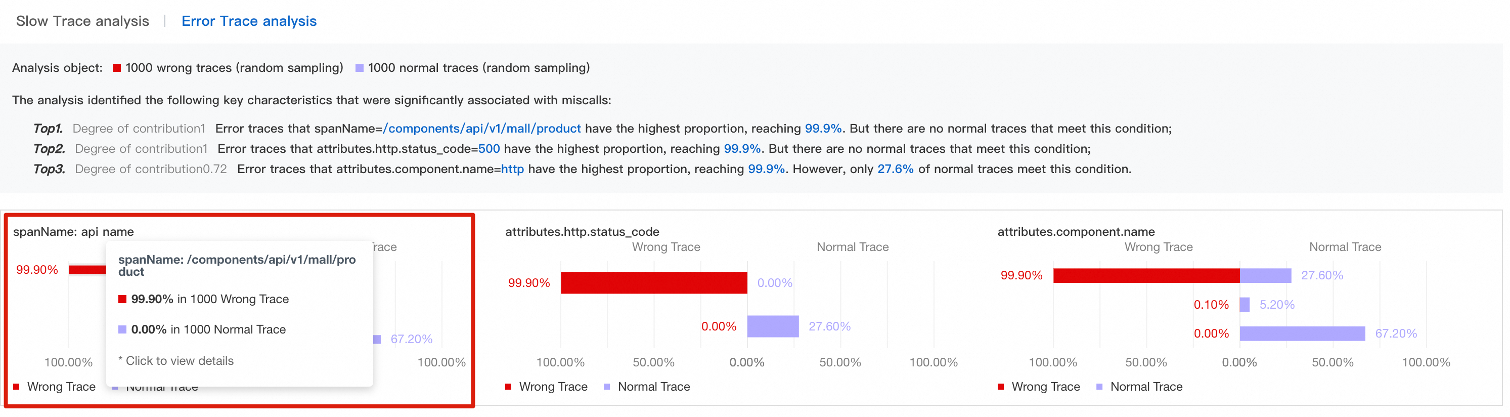The image size is (1510, 417).
Task: Toggle Wrong Trace legend in http.status_code chart
Action: [546, 387]
